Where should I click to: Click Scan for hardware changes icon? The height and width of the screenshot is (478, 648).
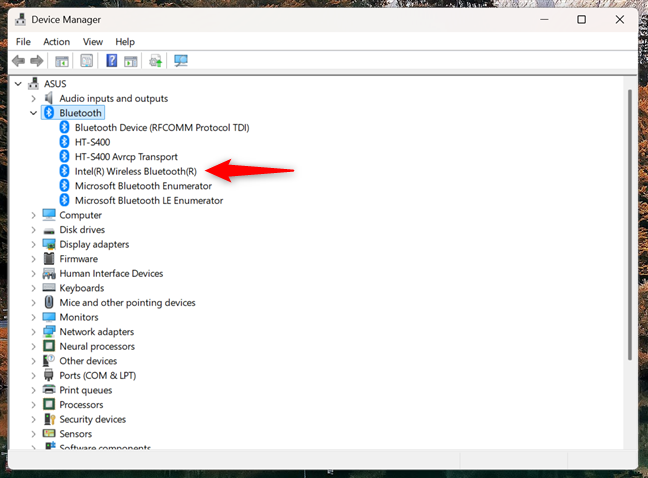click(181, 61)
